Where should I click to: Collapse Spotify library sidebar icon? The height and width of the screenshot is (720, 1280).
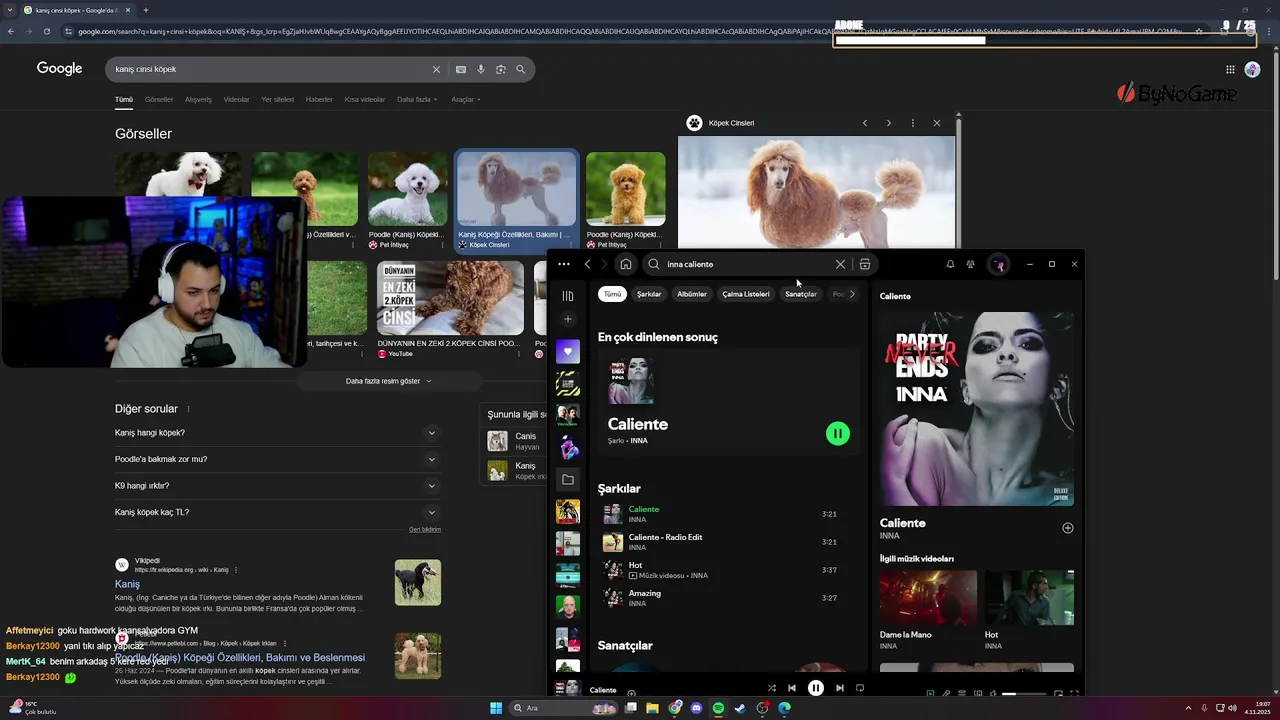568,296
